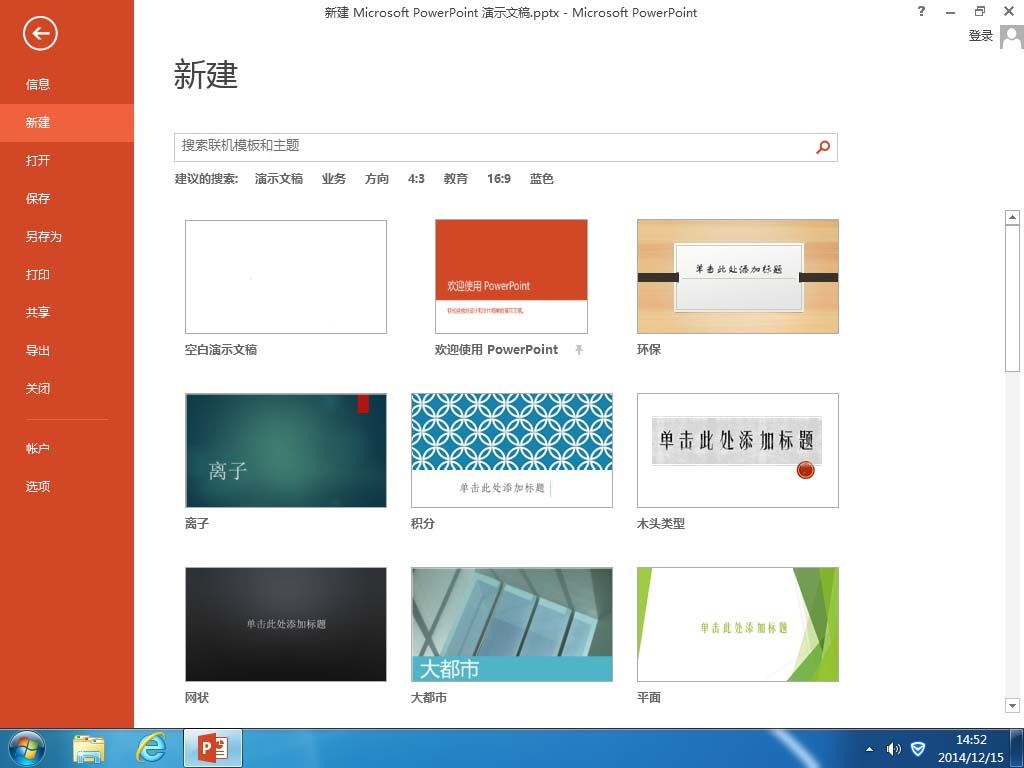Image resolution: width=1024 pixels, height=768 pixels.
Task: Click the 网状 label text
Action: (x=197, y=697)
